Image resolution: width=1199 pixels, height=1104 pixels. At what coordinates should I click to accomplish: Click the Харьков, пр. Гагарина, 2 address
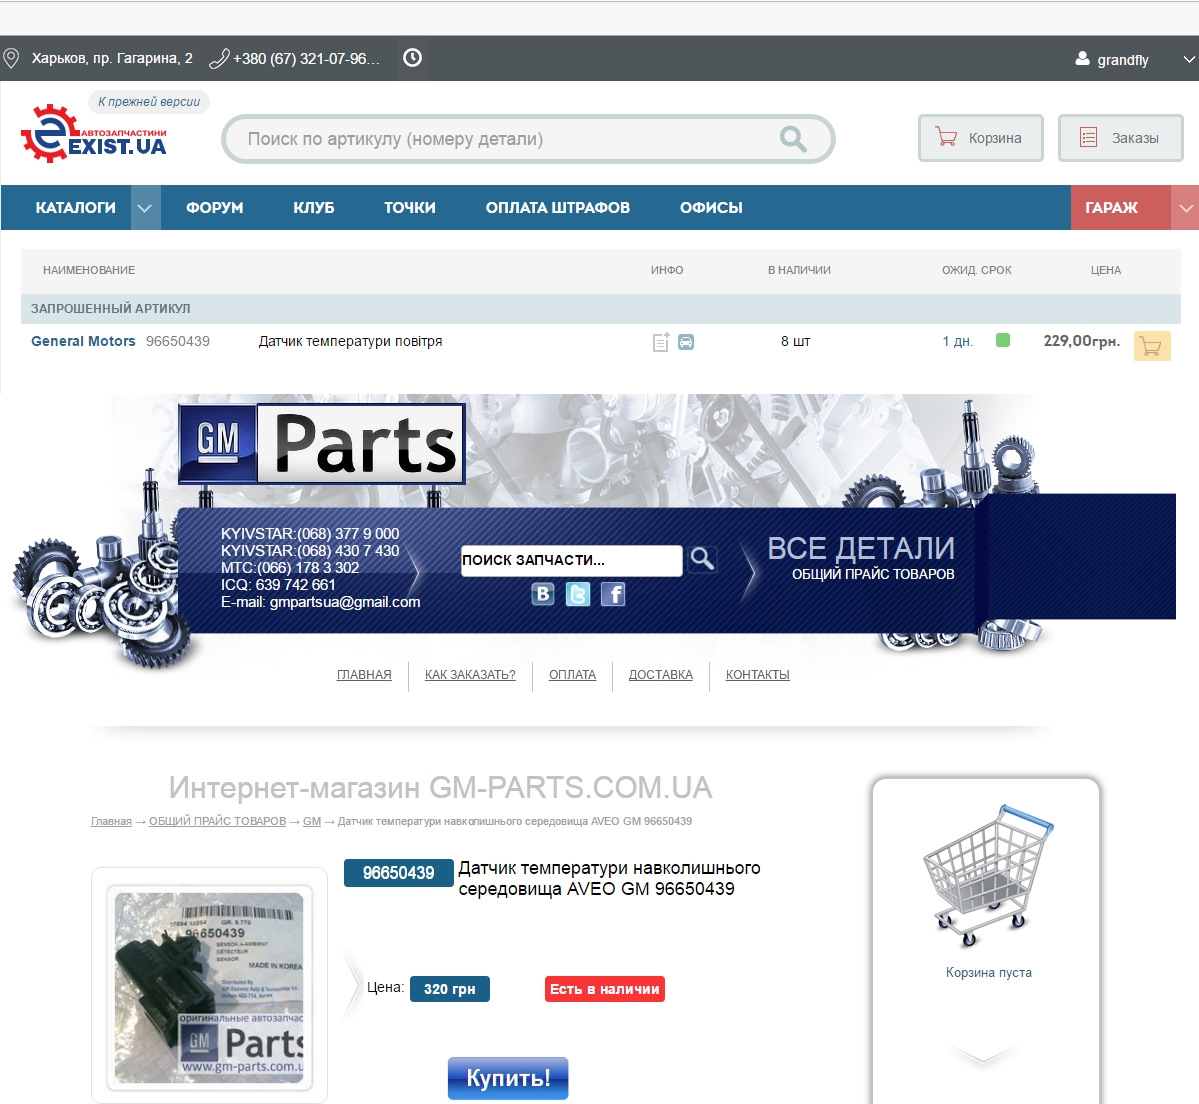pyautogui.click(x=112, y=58)
